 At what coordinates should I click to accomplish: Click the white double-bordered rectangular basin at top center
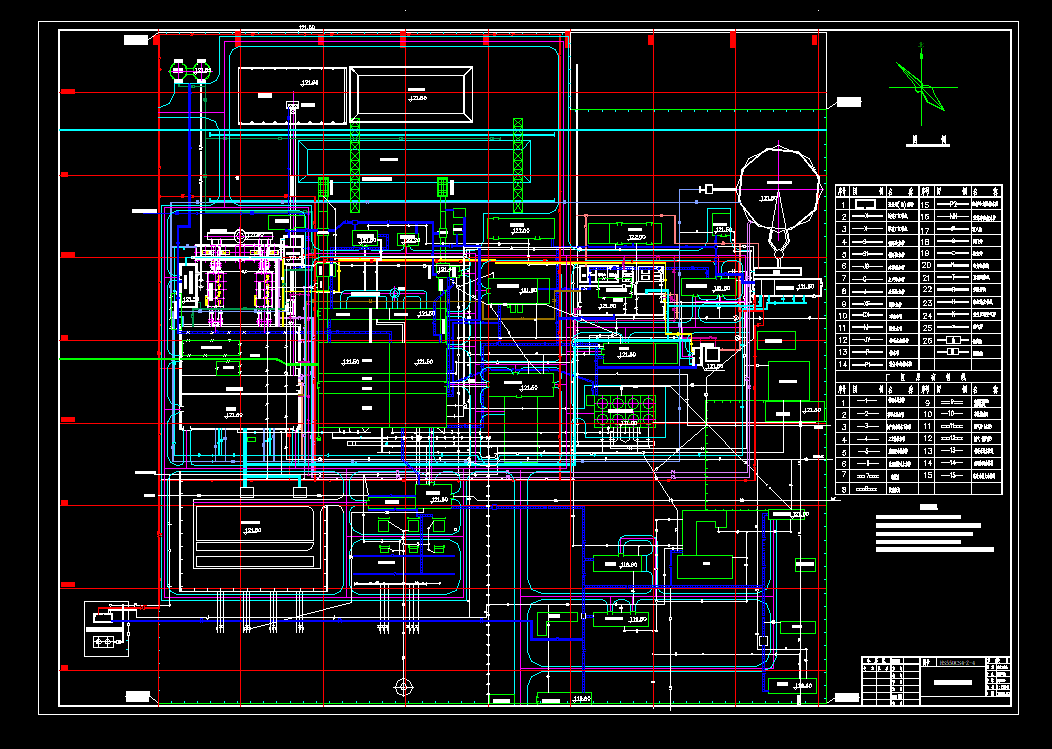[x=411, y=94]
